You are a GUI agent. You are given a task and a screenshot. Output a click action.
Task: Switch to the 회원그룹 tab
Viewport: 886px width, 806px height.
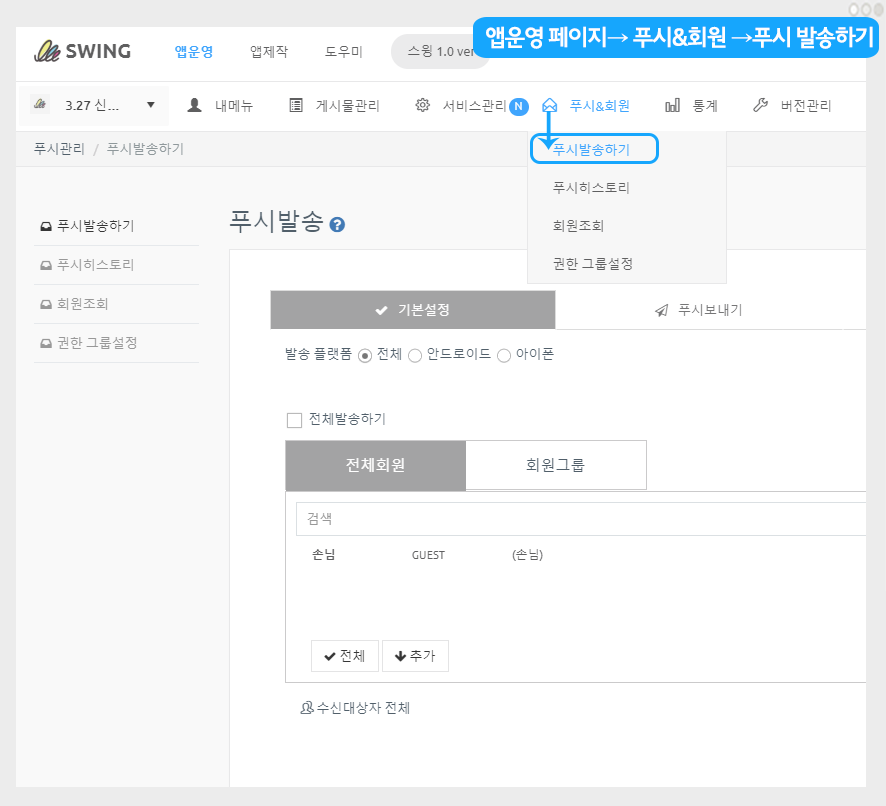point(555,465)
